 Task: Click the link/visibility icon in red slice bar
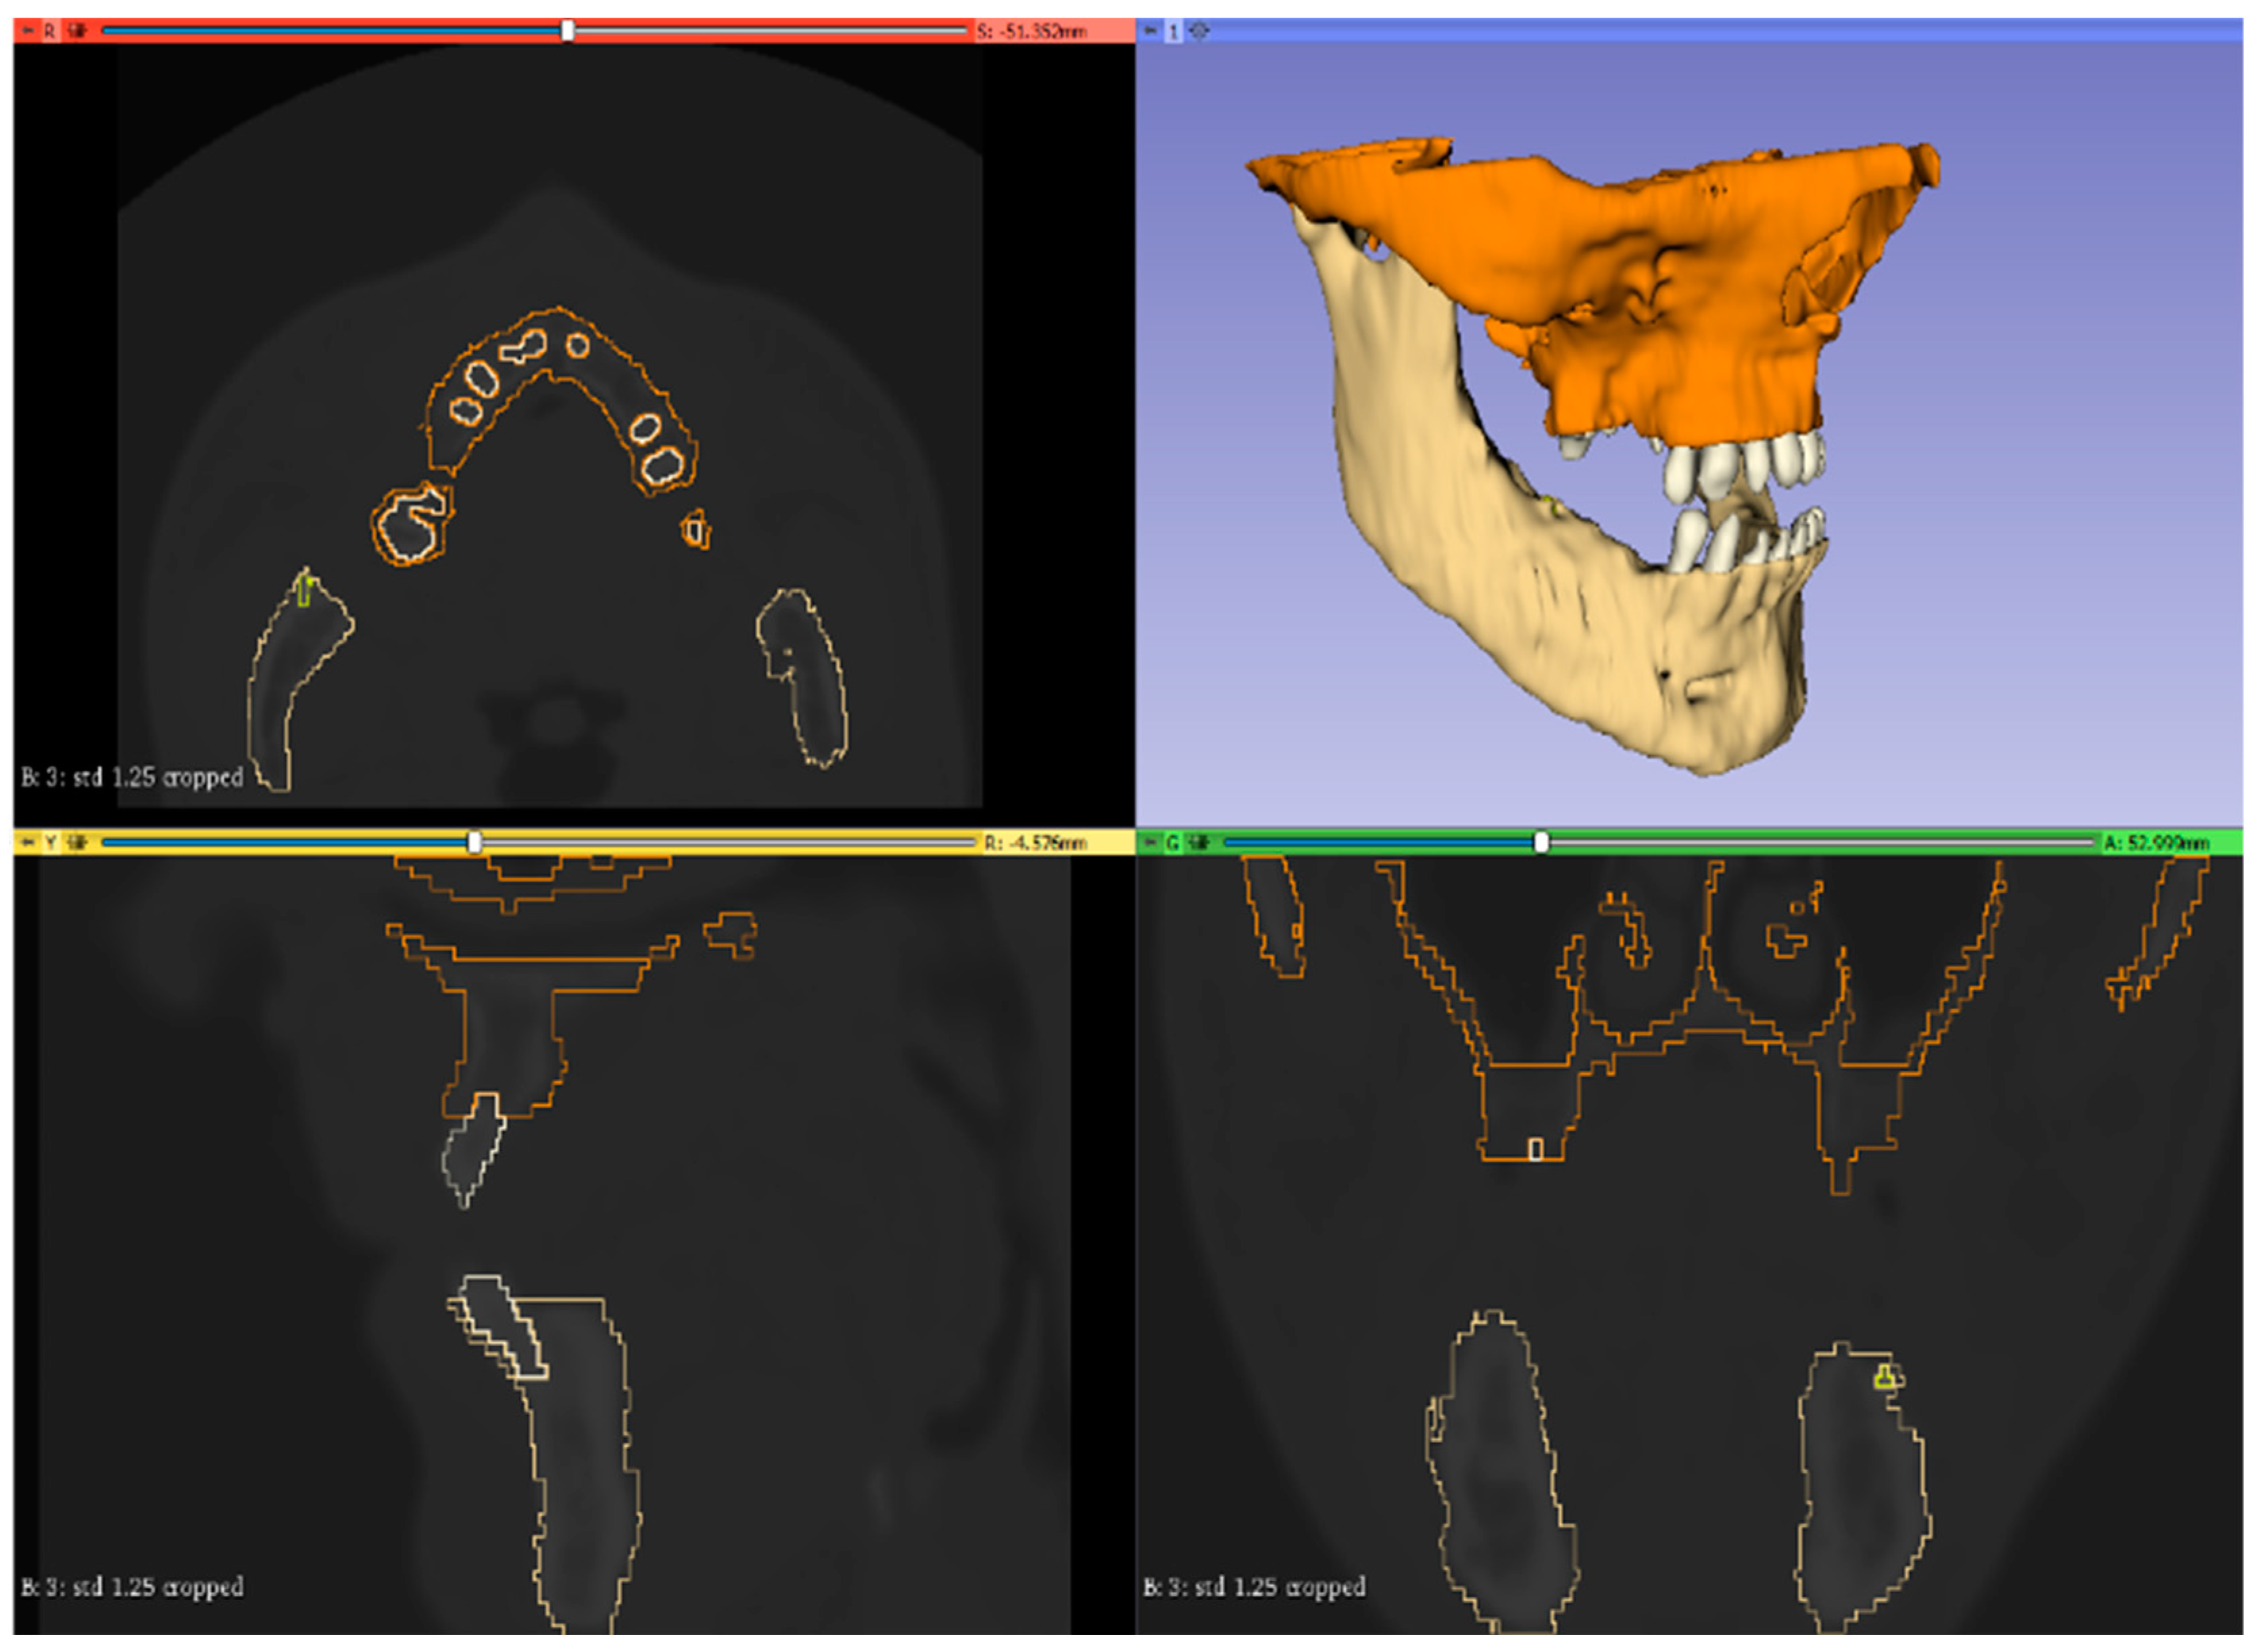[x=77, y=31]
